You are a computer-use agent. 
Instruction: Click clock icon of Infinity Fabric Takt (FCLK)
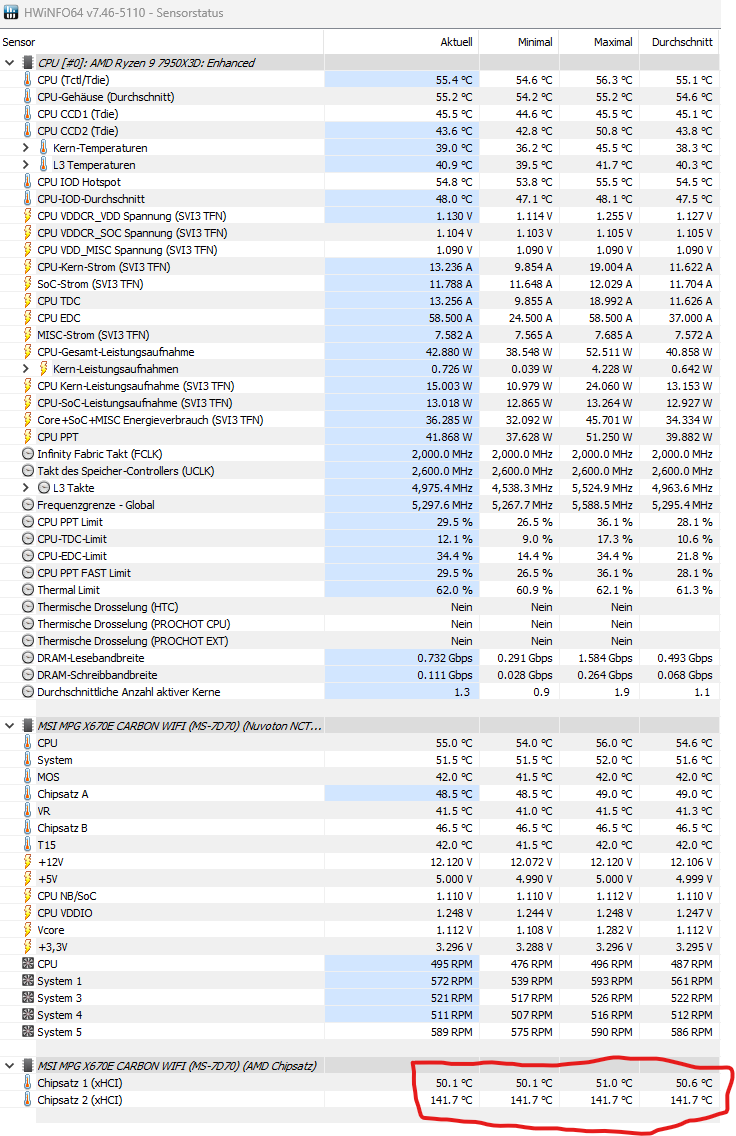(28, 454)
